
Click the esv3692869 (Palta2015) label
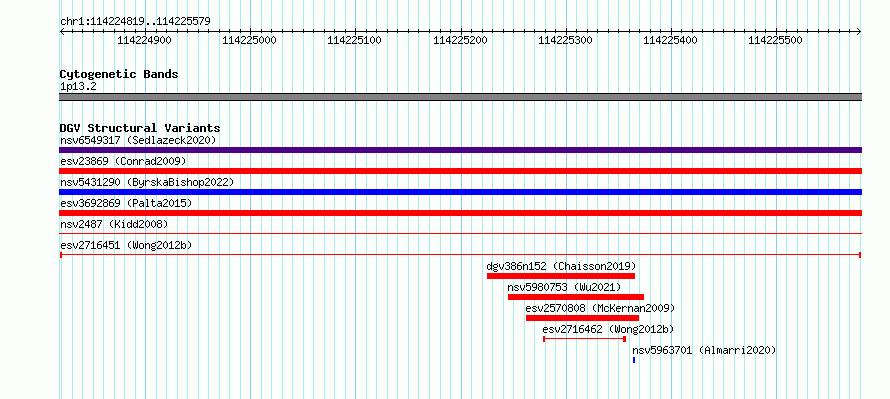[126, 203]
